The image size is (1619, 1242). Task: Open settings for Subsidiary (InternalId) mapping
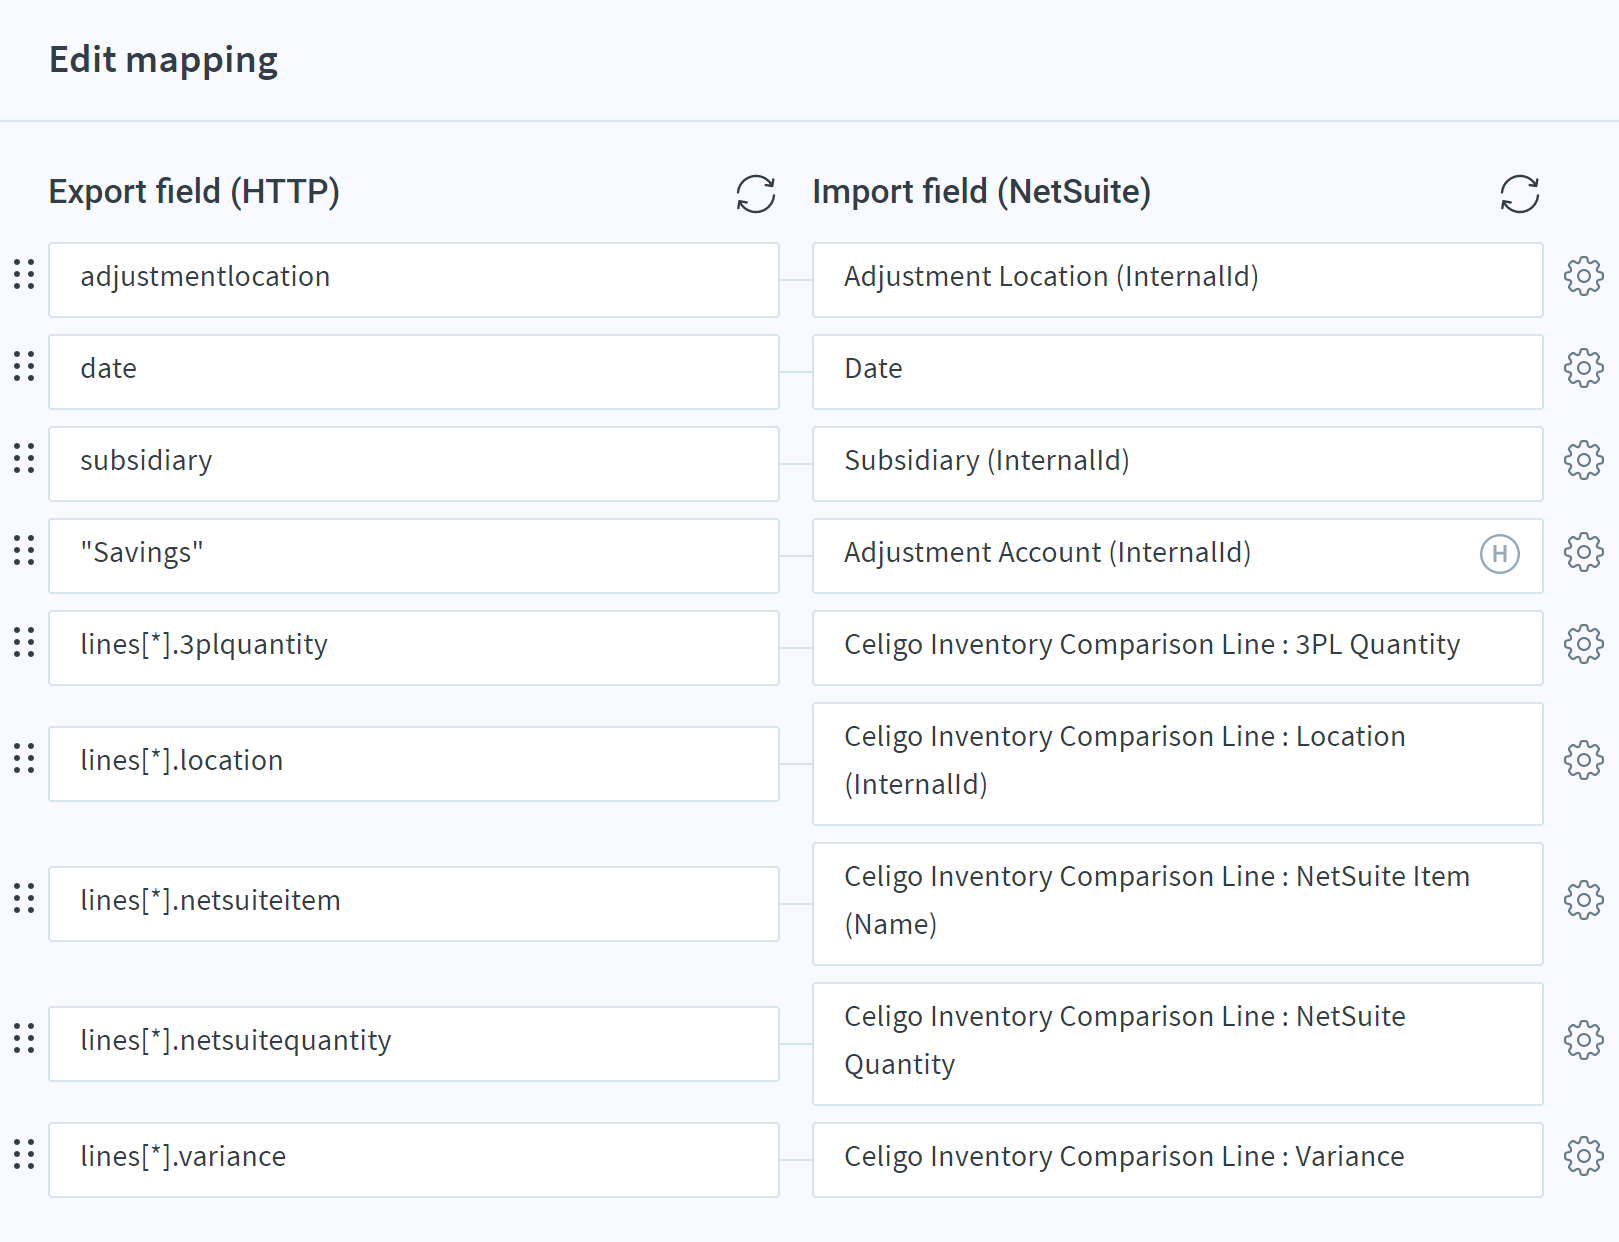1583,460
